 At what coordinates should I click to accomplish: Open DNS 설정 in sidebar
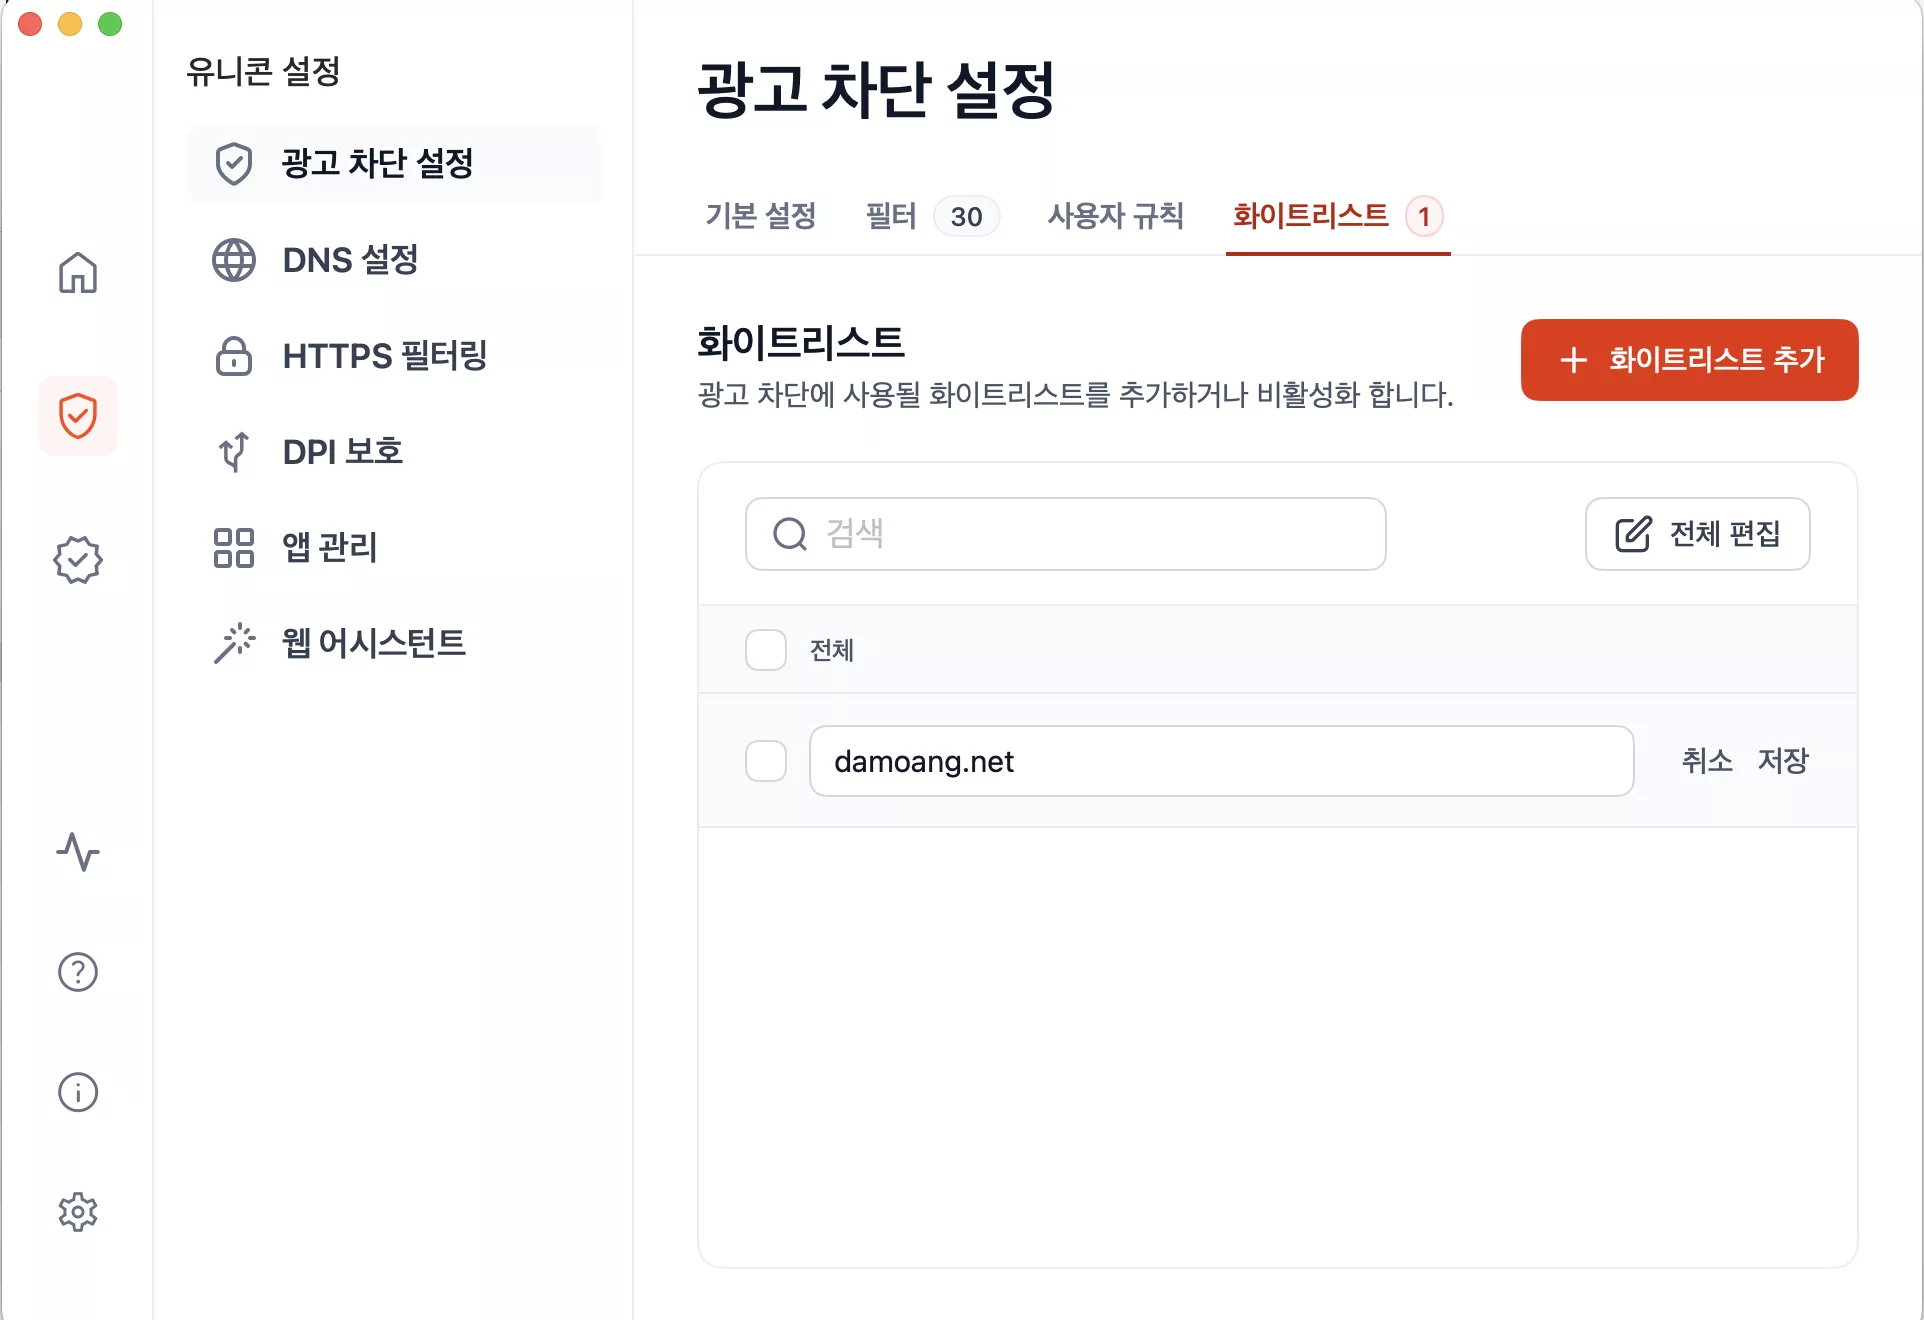coord(395,260)
